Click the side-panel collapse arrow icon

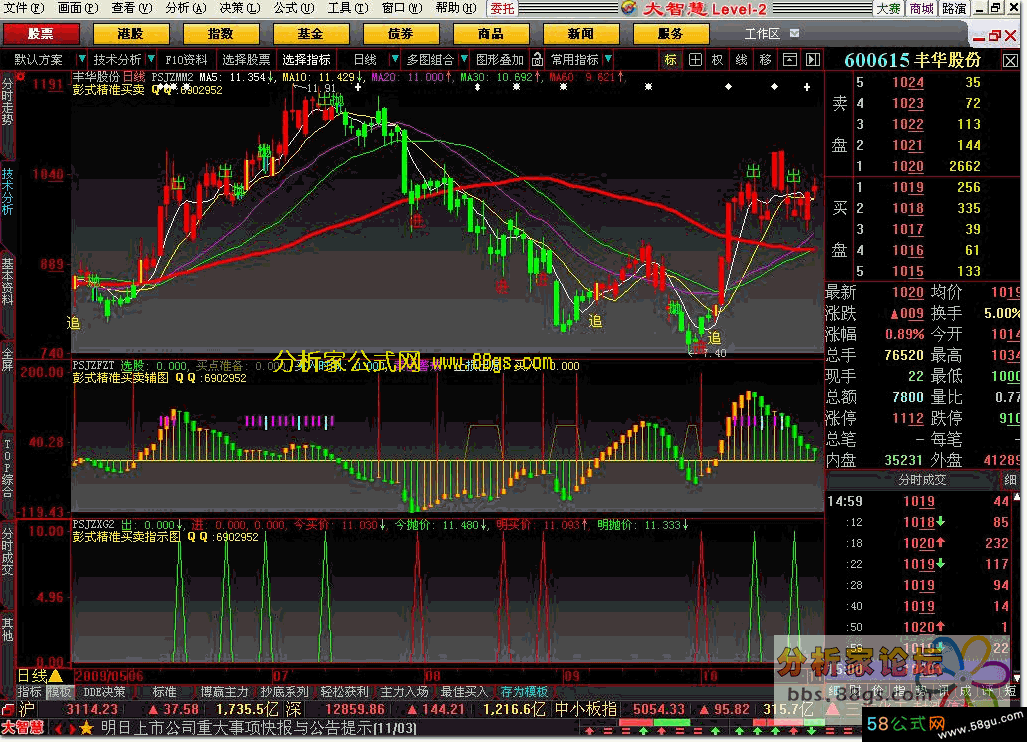pos(813,60)
